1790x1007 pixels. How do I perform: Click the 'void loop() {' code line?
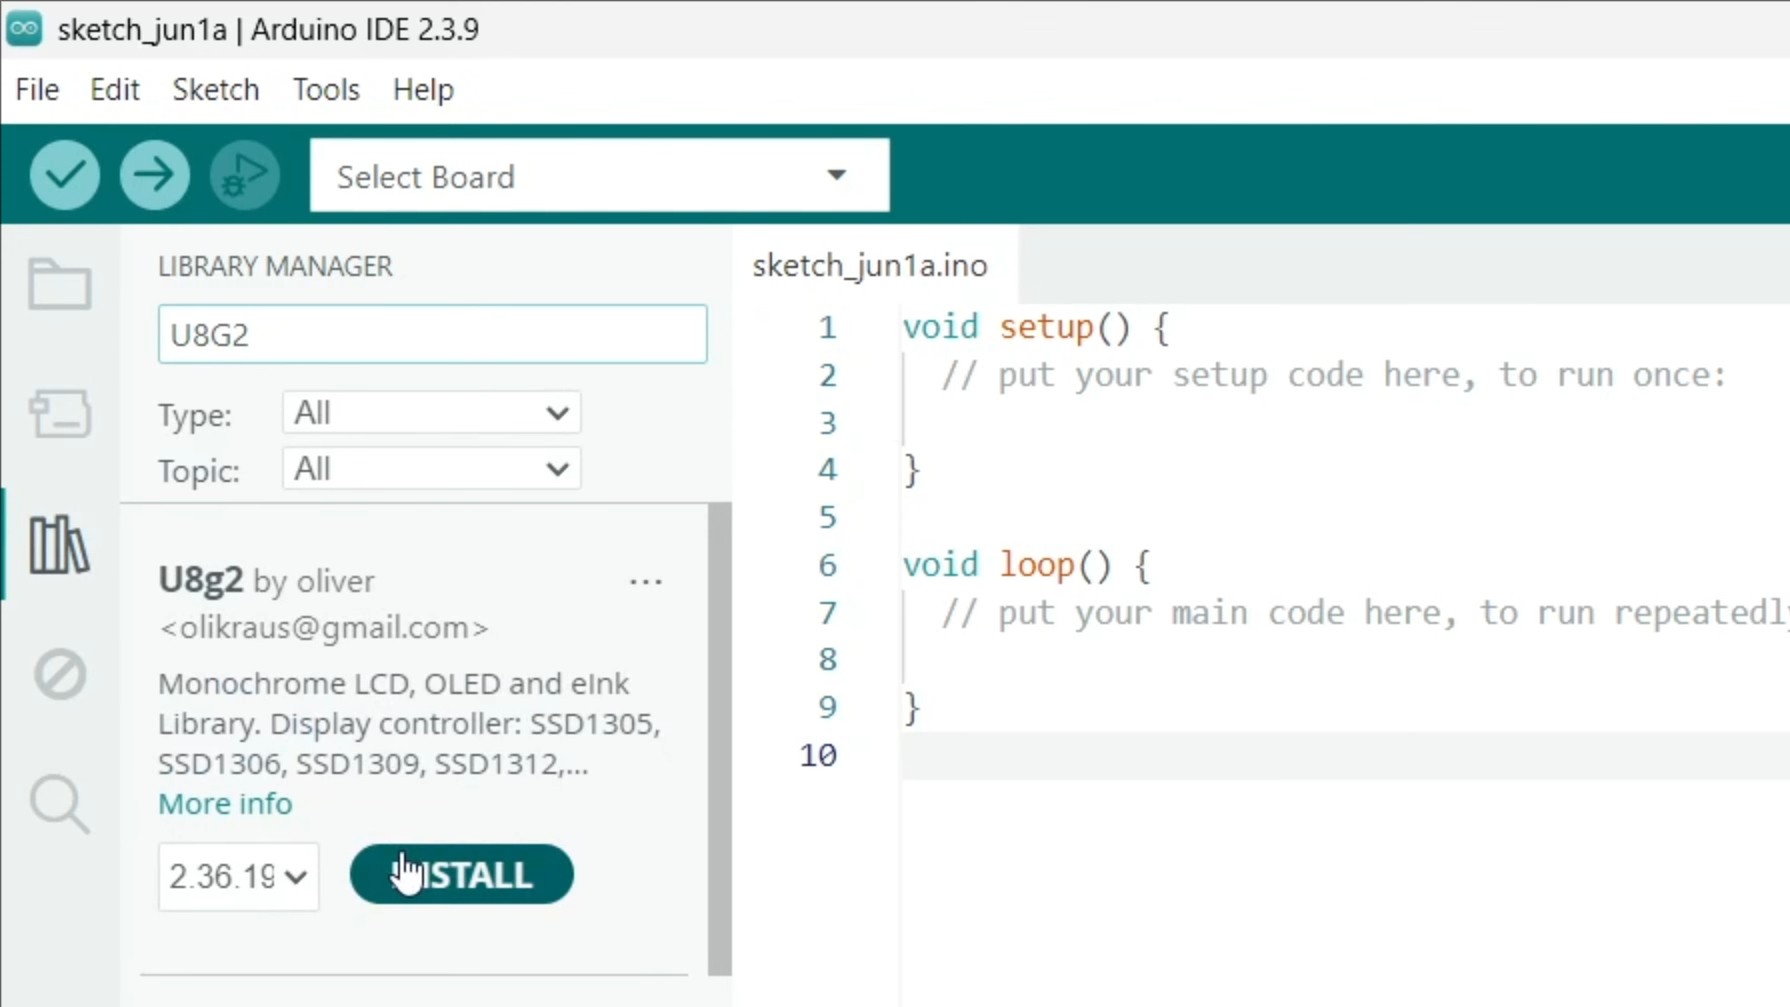(1027, 565)
